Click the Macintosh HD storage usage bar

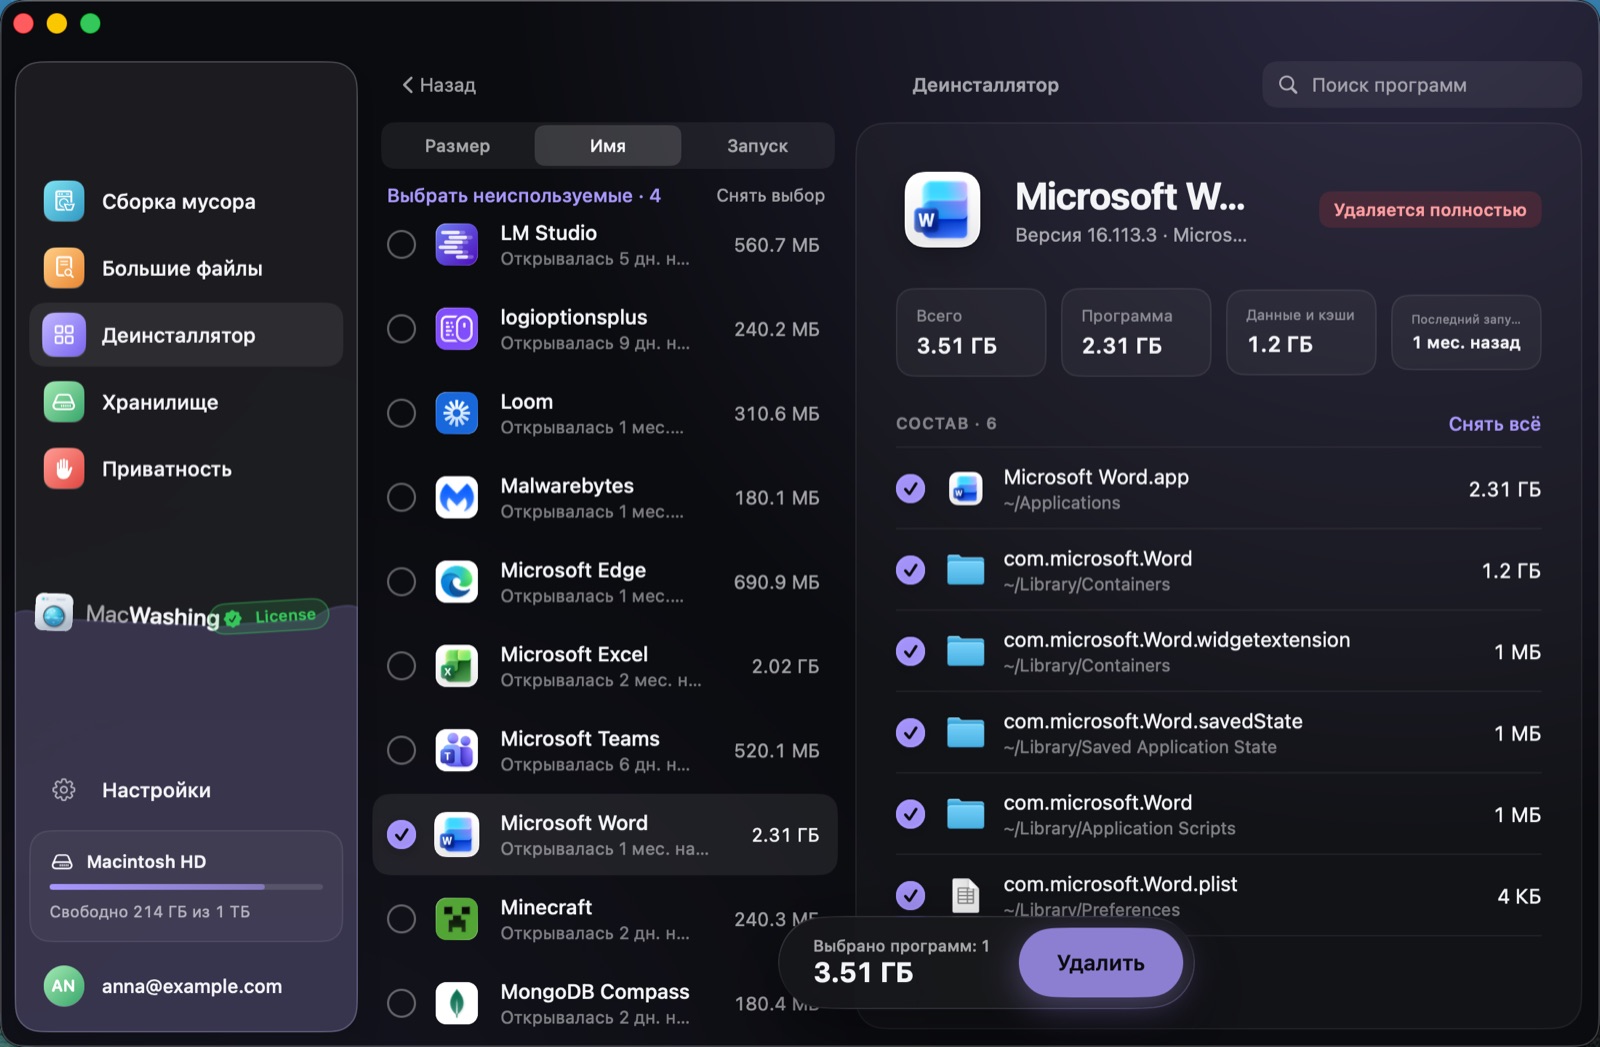186,887
